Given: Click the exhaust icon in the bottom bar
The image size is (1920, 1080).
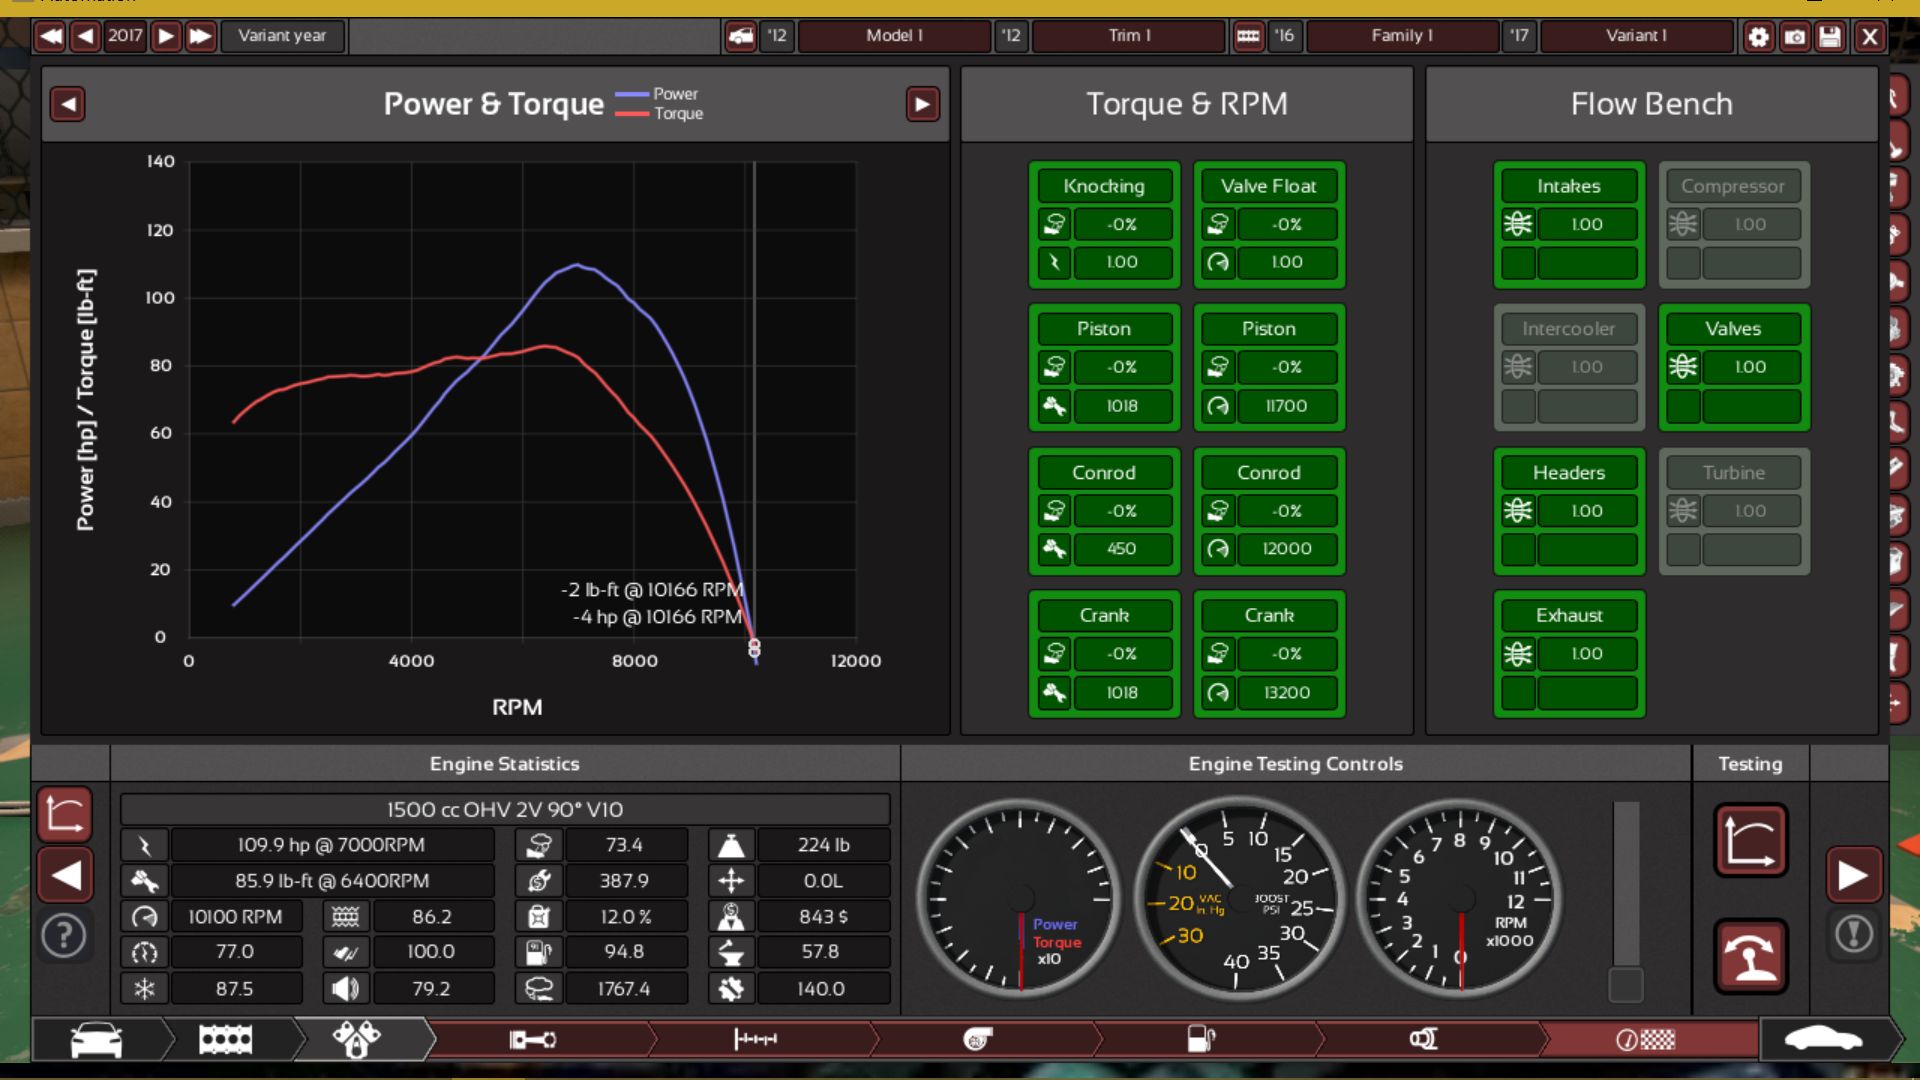Looking at the screenshot, I should (1423, 1040).
